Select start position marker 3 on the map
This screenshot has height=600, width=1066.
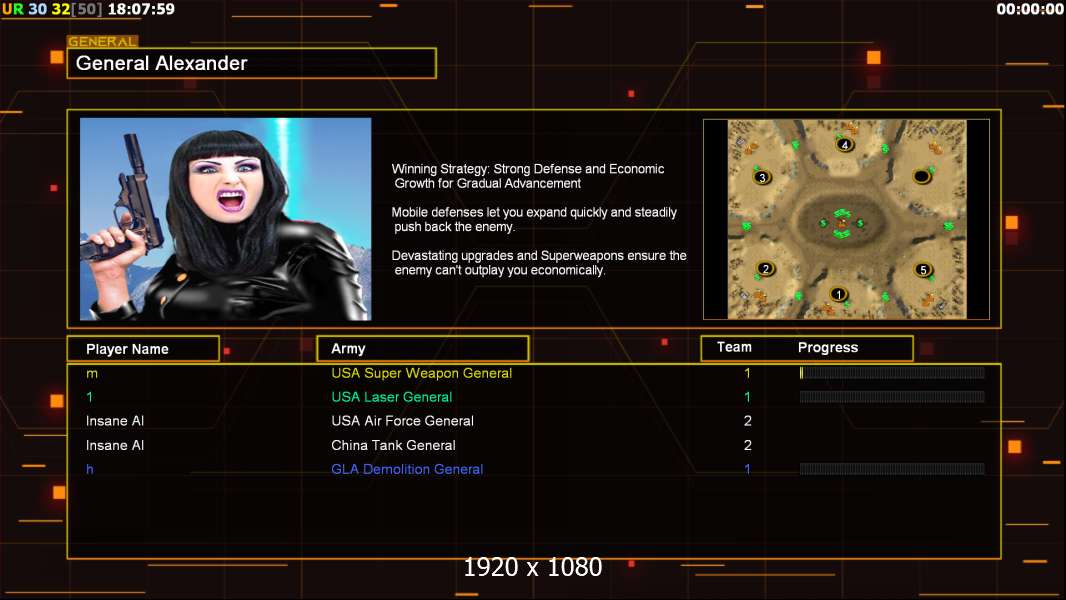pos(762,177)
